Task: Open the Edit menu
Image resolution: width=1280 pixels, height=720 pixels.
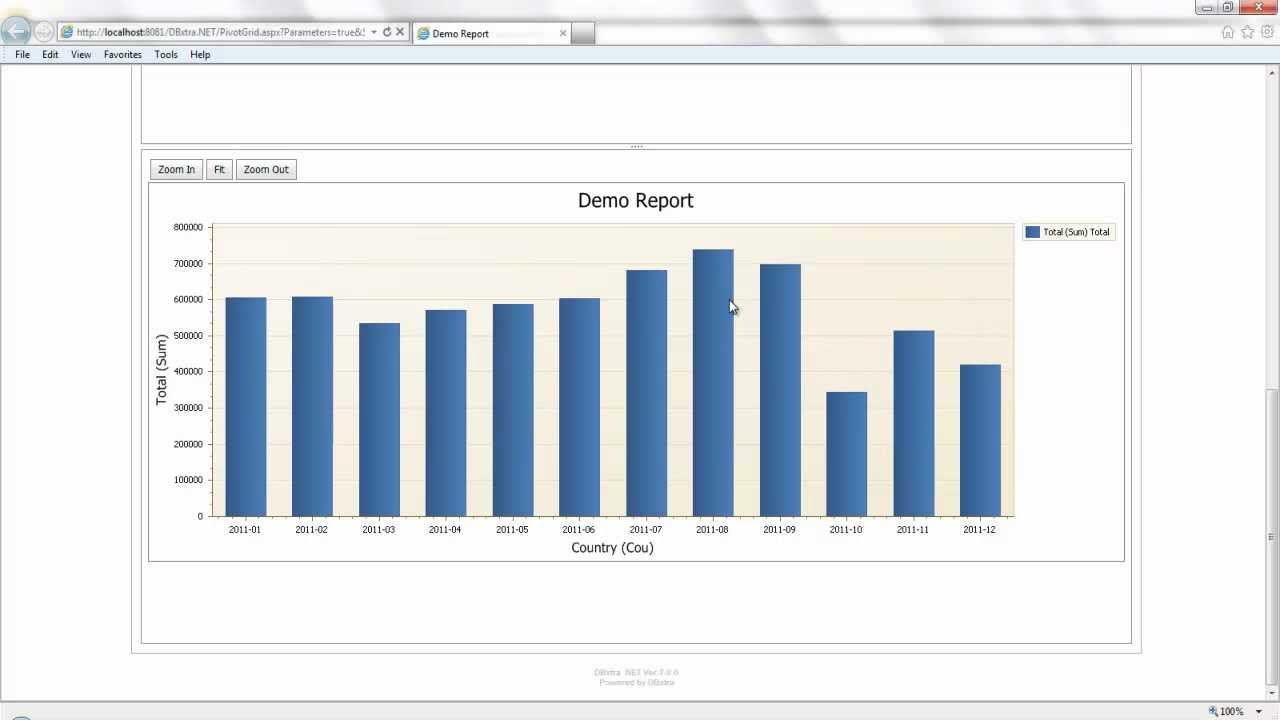Action: (x=50, y=54)
